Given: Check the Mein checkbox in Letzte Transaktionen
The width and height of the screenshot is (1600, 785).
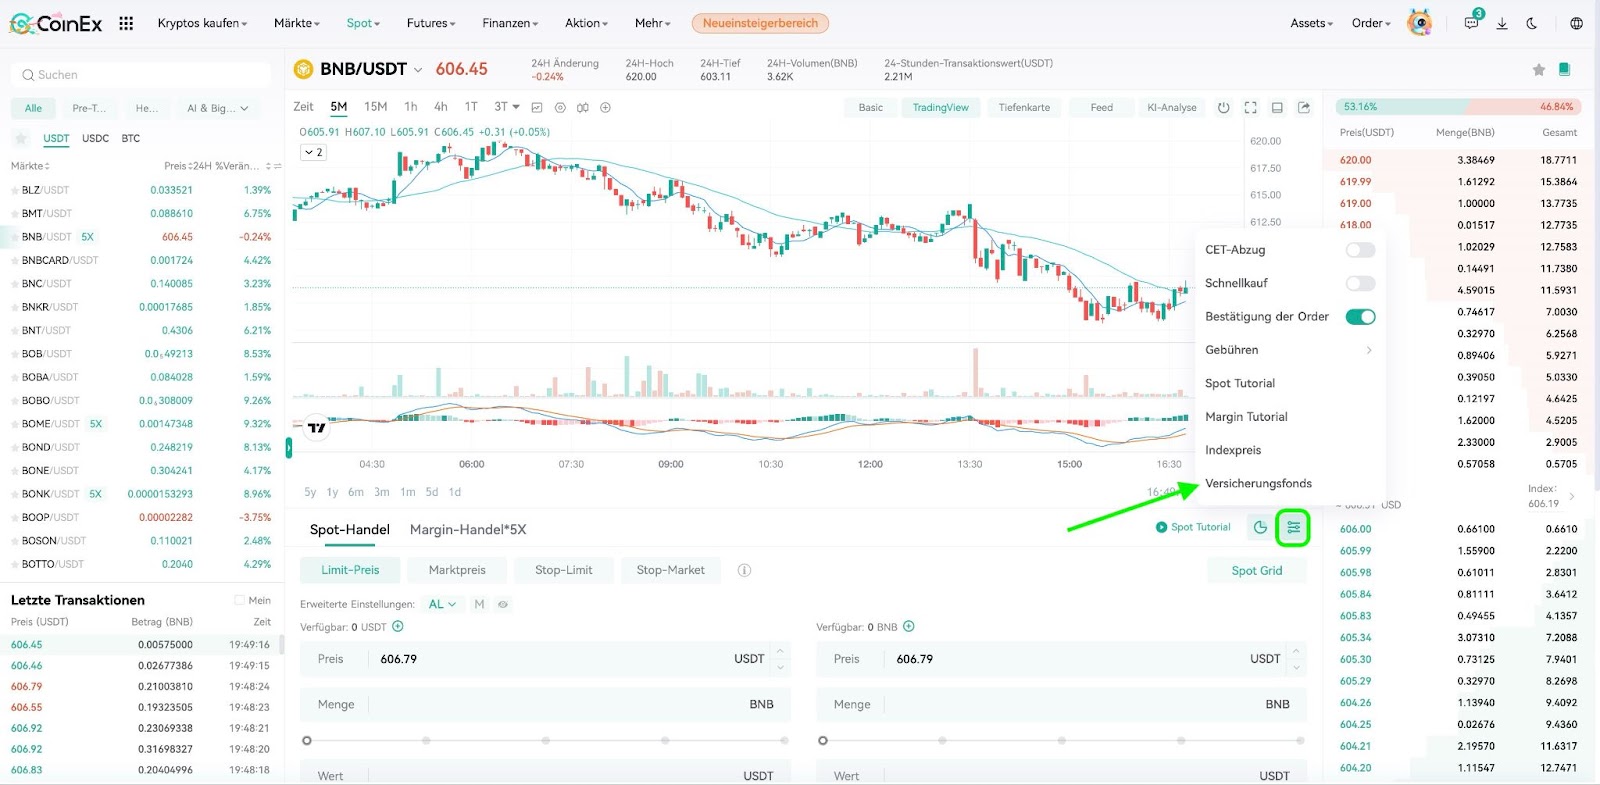Looking at the screenshot, I should 239,600.
